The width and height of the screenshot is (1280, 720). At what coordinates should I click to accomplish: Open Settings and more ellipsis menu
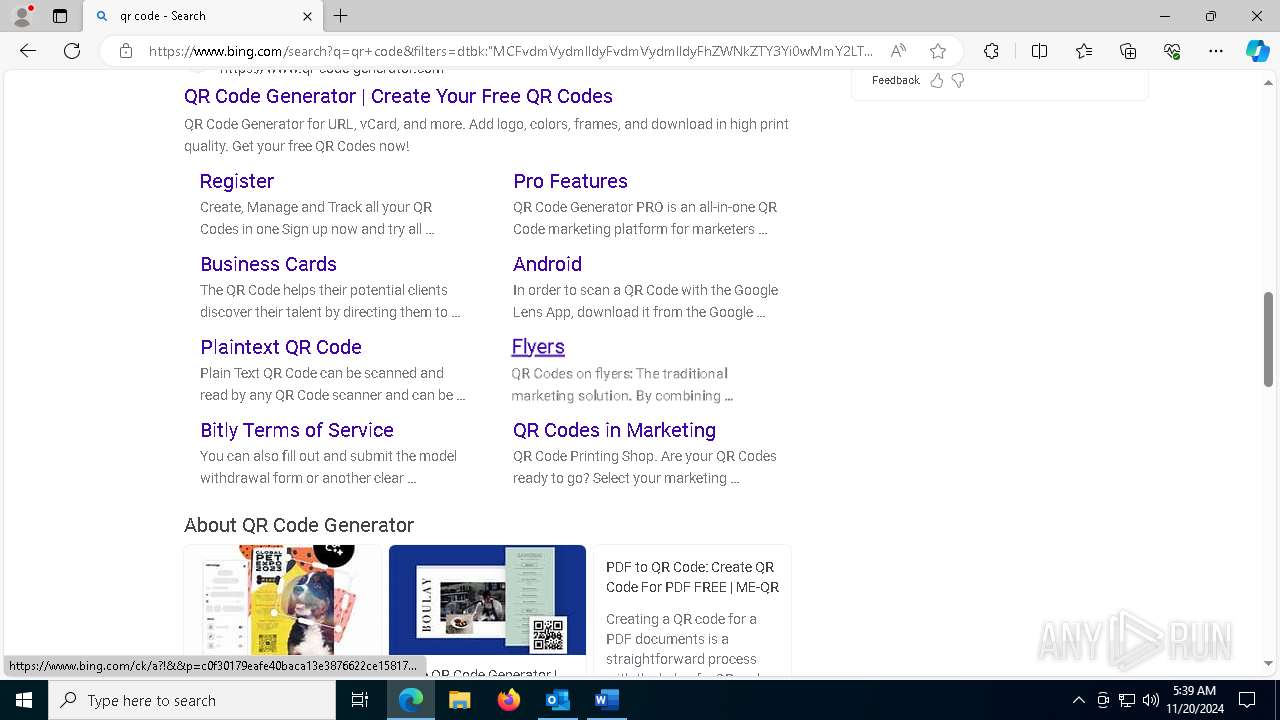1216,51
